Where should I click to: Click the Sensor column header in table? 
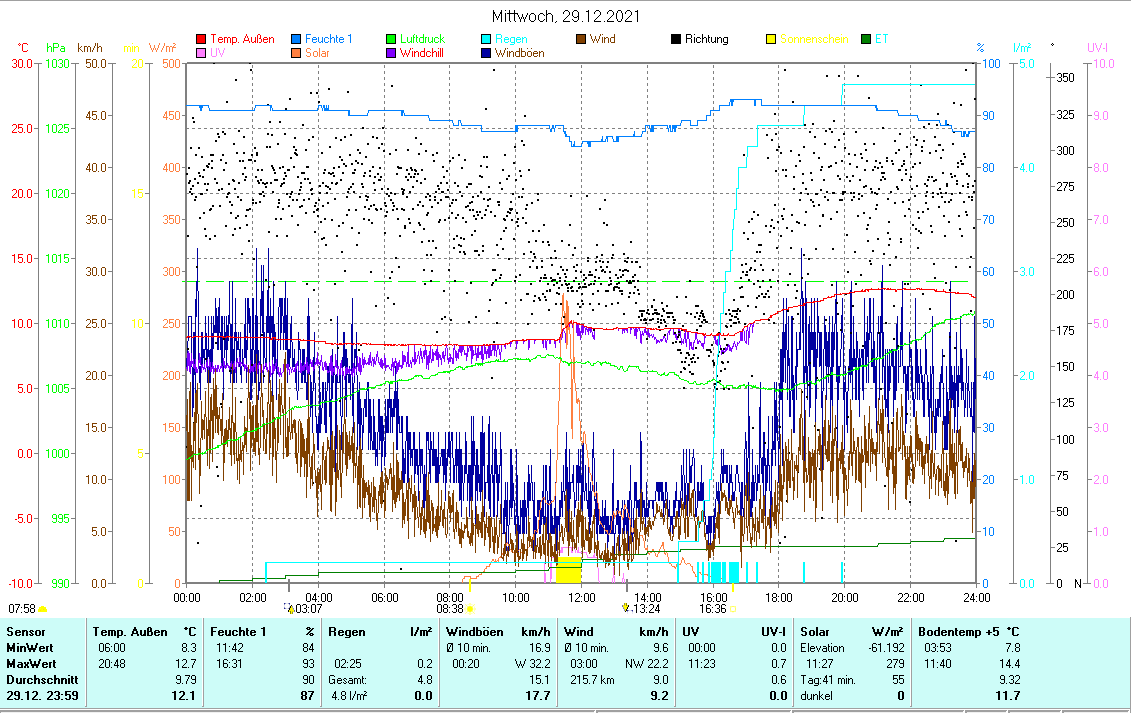click(x=26, y=632)
